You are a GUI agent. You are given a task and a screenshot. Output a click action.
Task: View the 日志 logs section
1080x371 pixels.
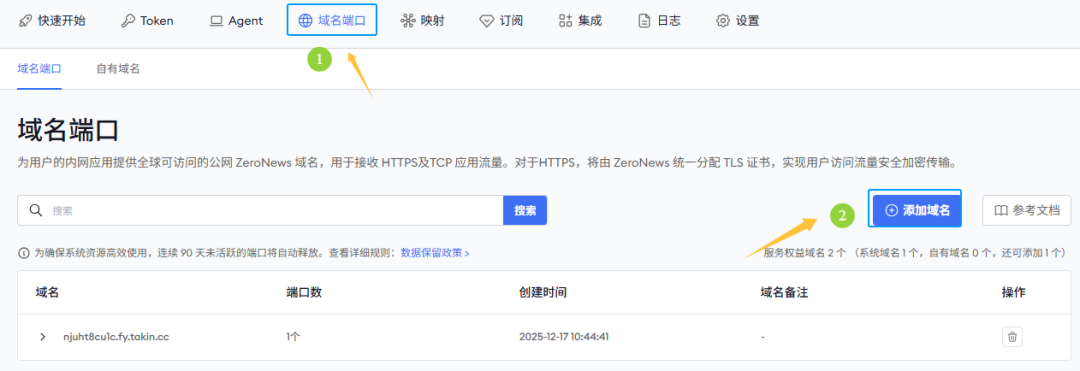coord(659,21)
